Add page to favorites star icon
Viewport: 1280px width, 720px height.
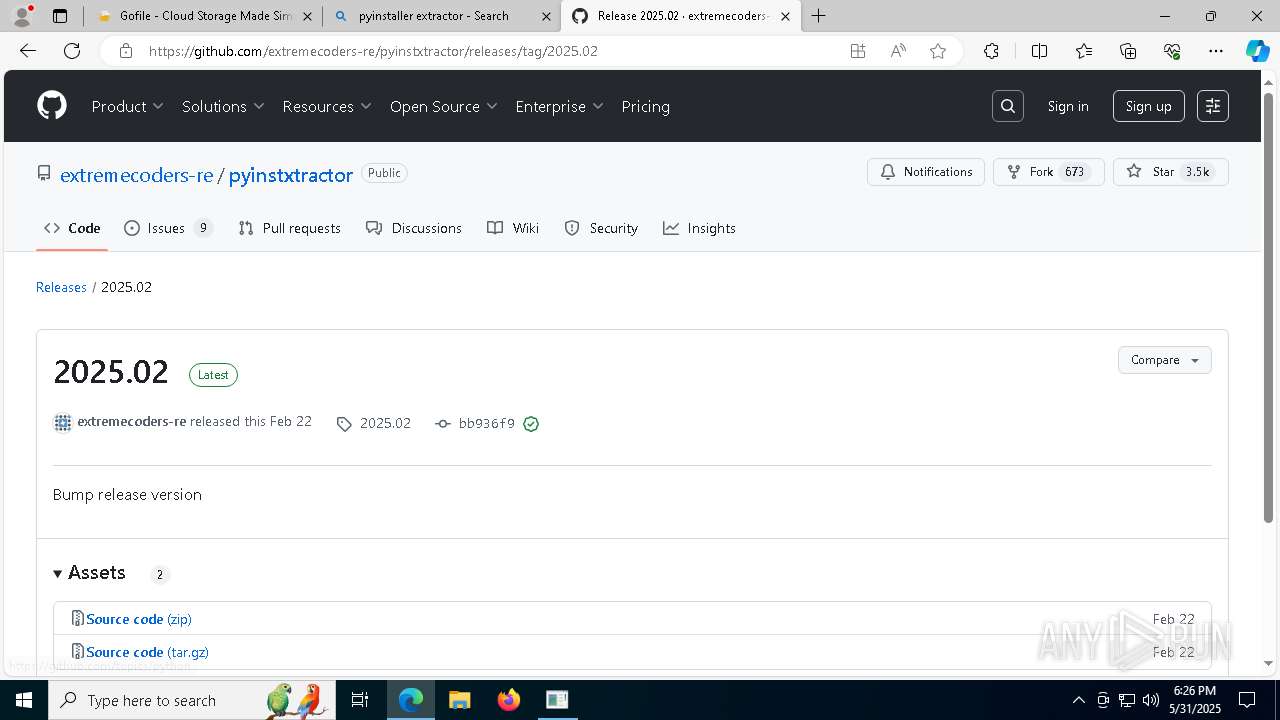point(938,51)
